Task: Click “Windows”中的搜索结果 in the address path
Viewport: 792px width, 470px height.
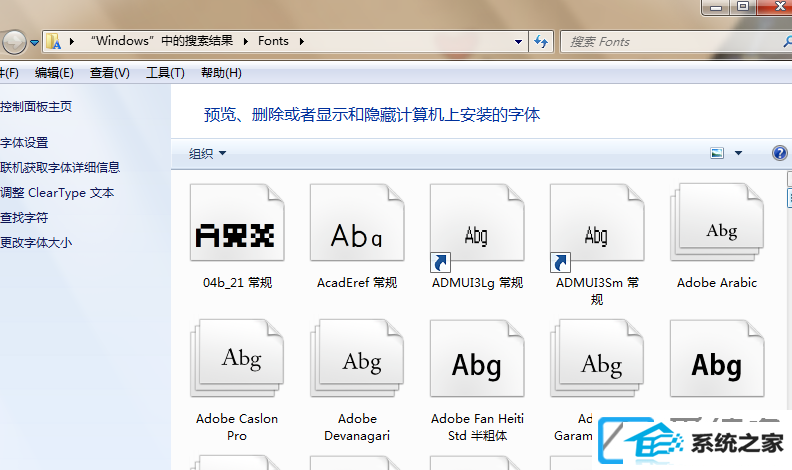Action: pyautogui.click(x=162, y=41)
